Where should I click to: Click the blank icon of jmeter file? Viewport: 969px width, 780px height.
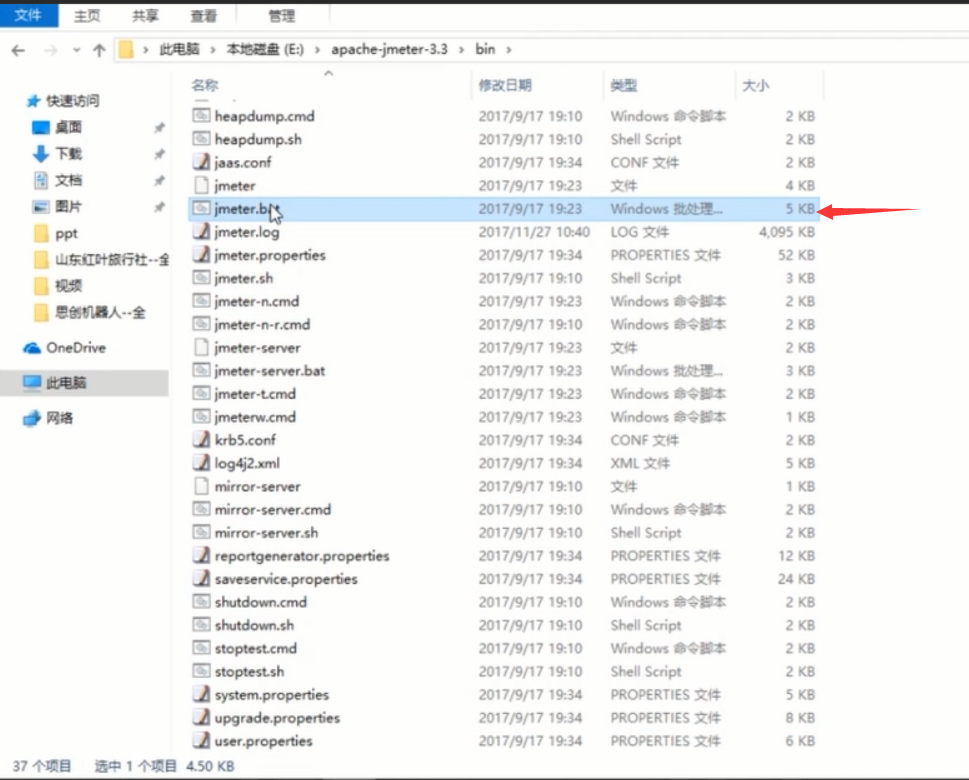tap(201, 185)
